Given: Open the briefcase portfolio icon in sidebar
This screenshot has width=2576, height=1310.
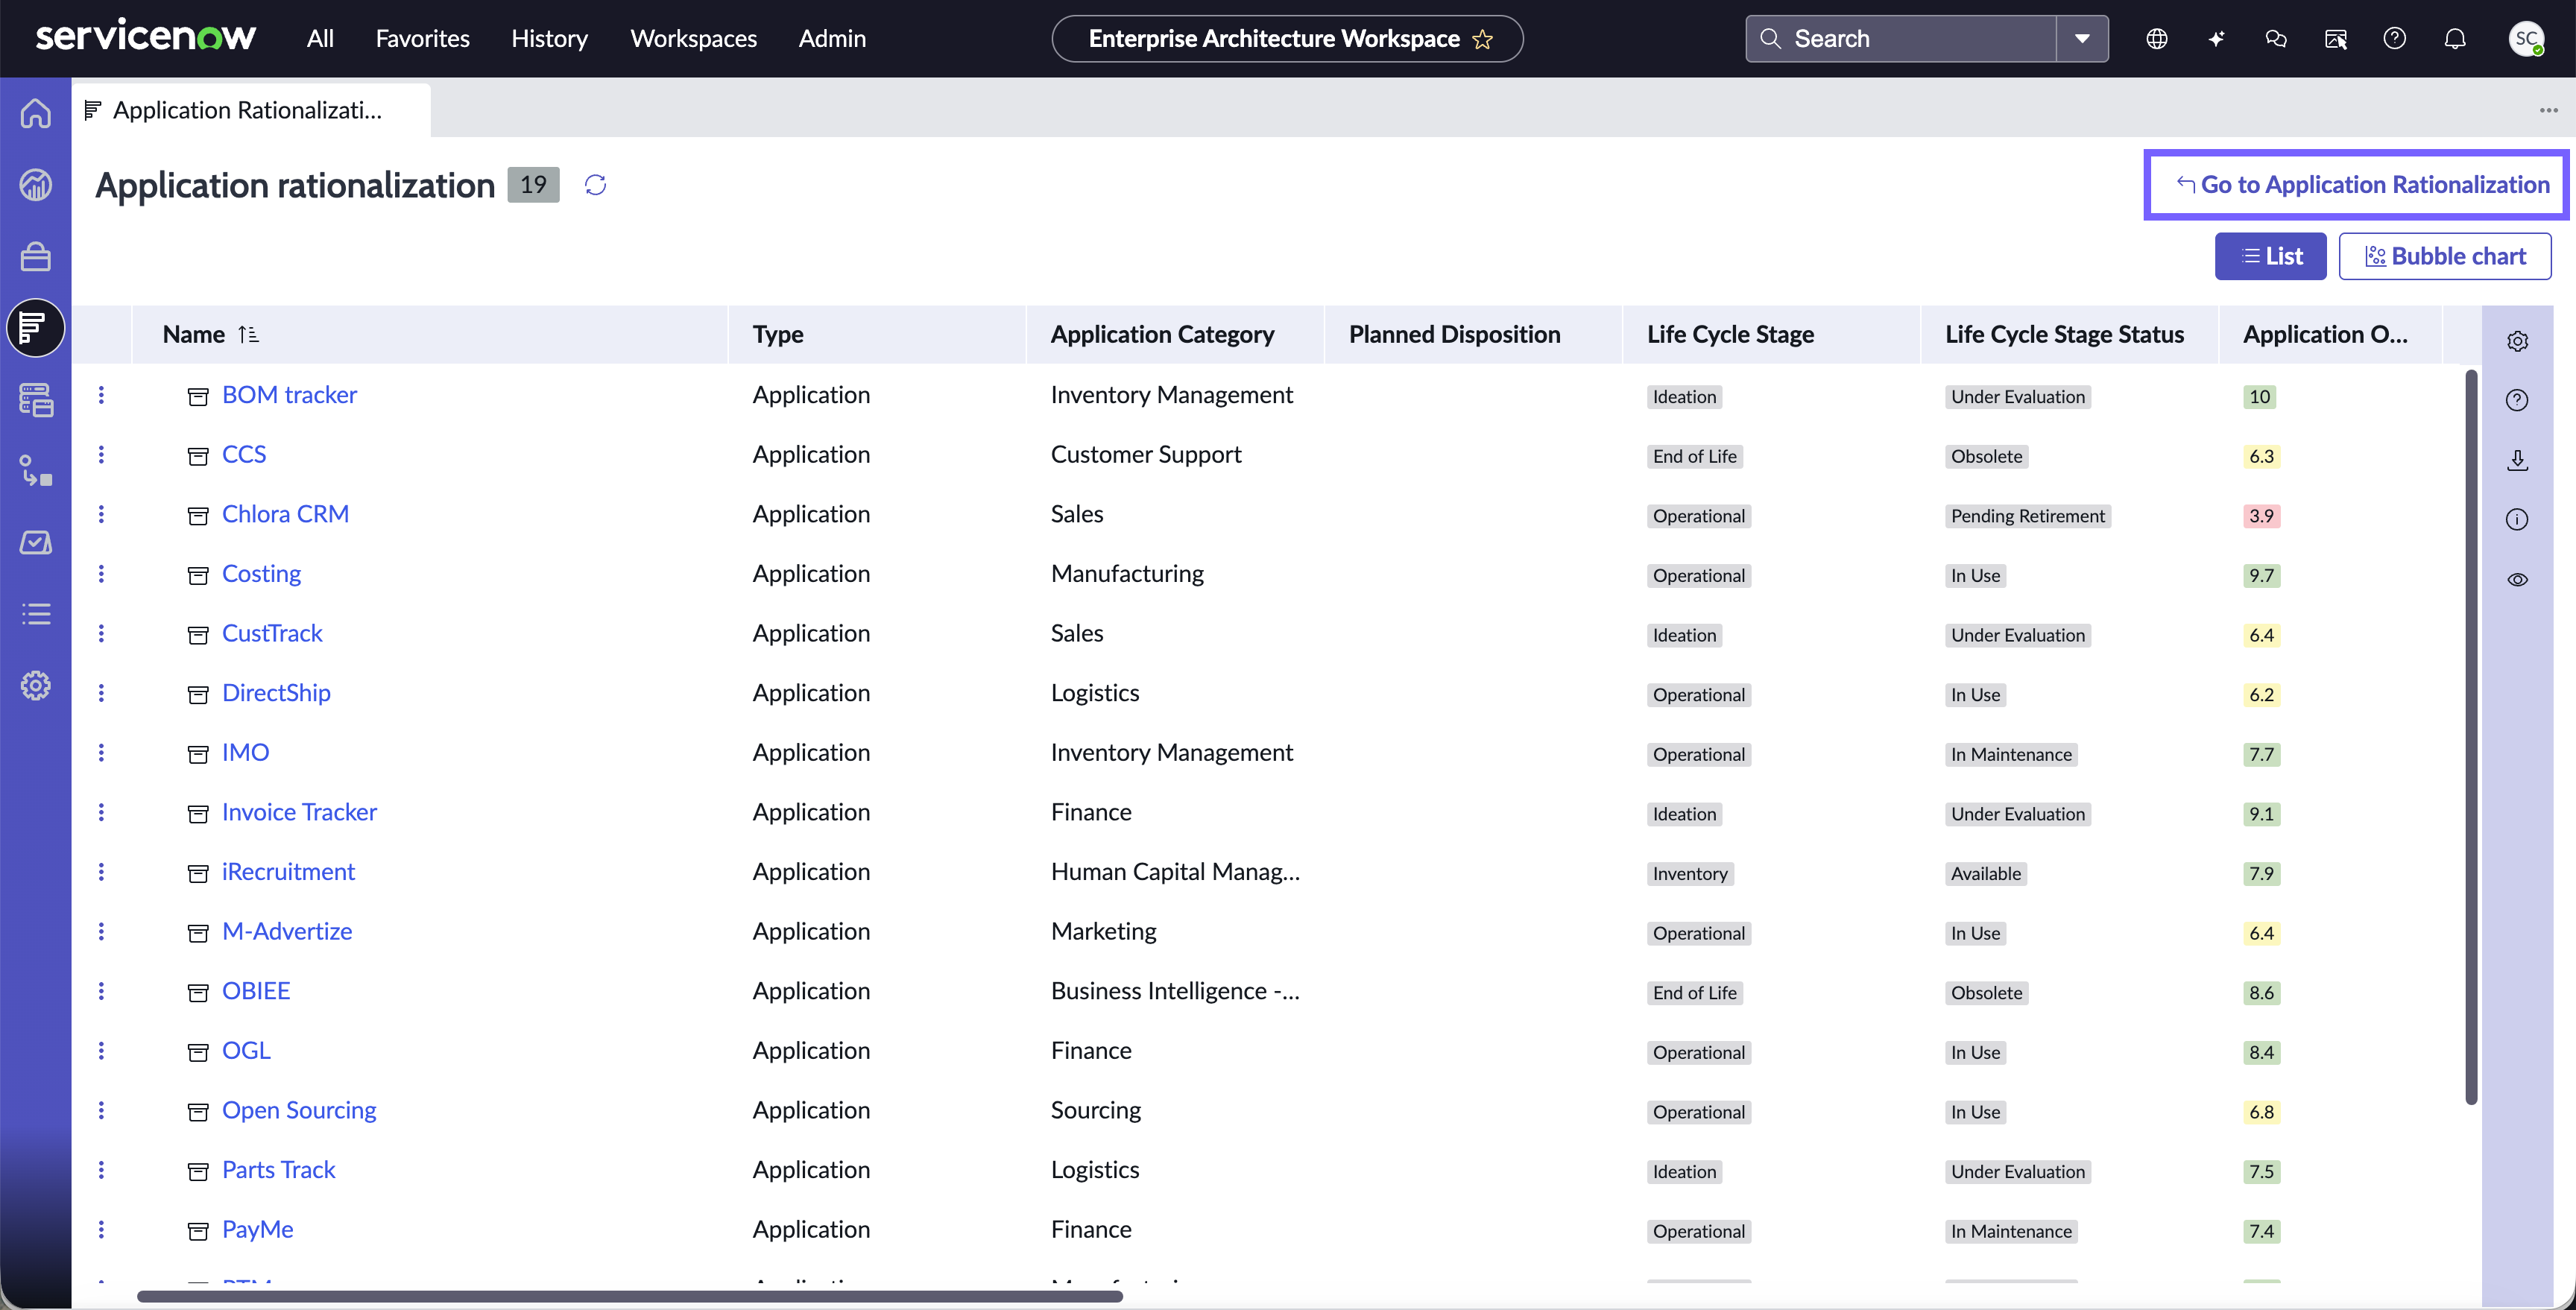Looking at the screenshot, I should pos(36,257).
